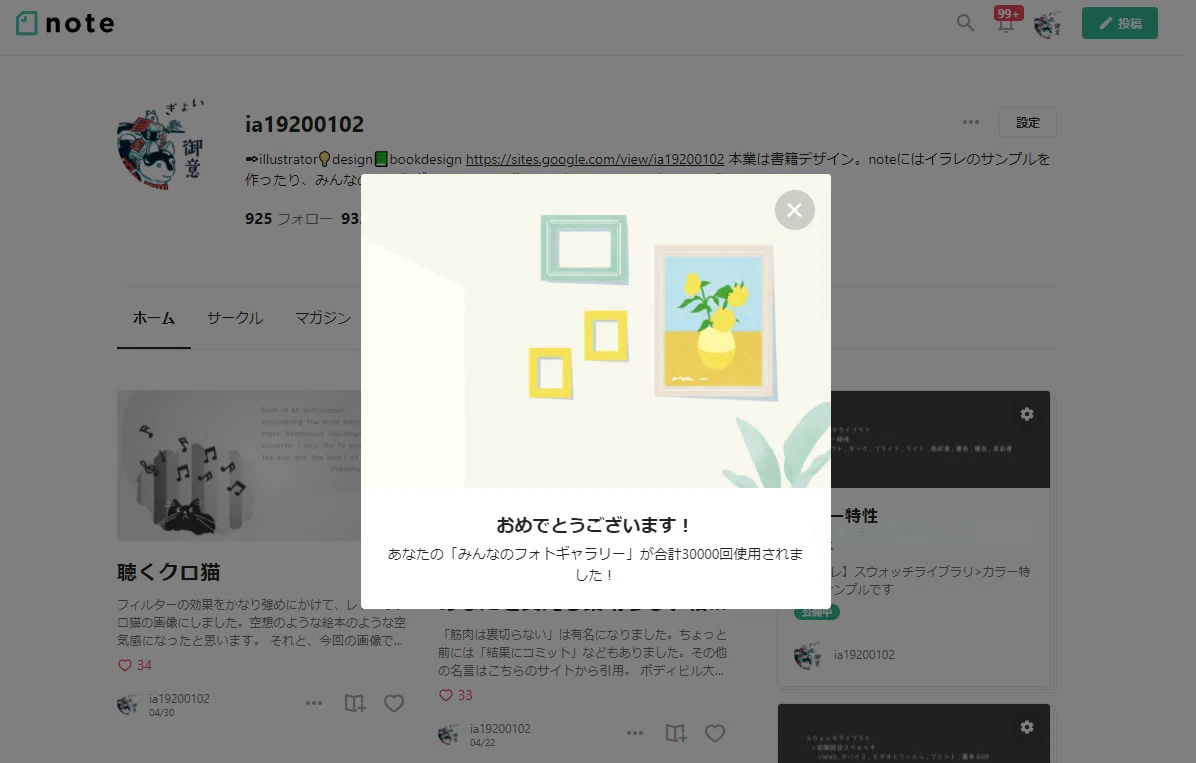Switch to the サークル tab
Image resolution: width=1196 pixels, height=763 pixels.
click(235, 318)
